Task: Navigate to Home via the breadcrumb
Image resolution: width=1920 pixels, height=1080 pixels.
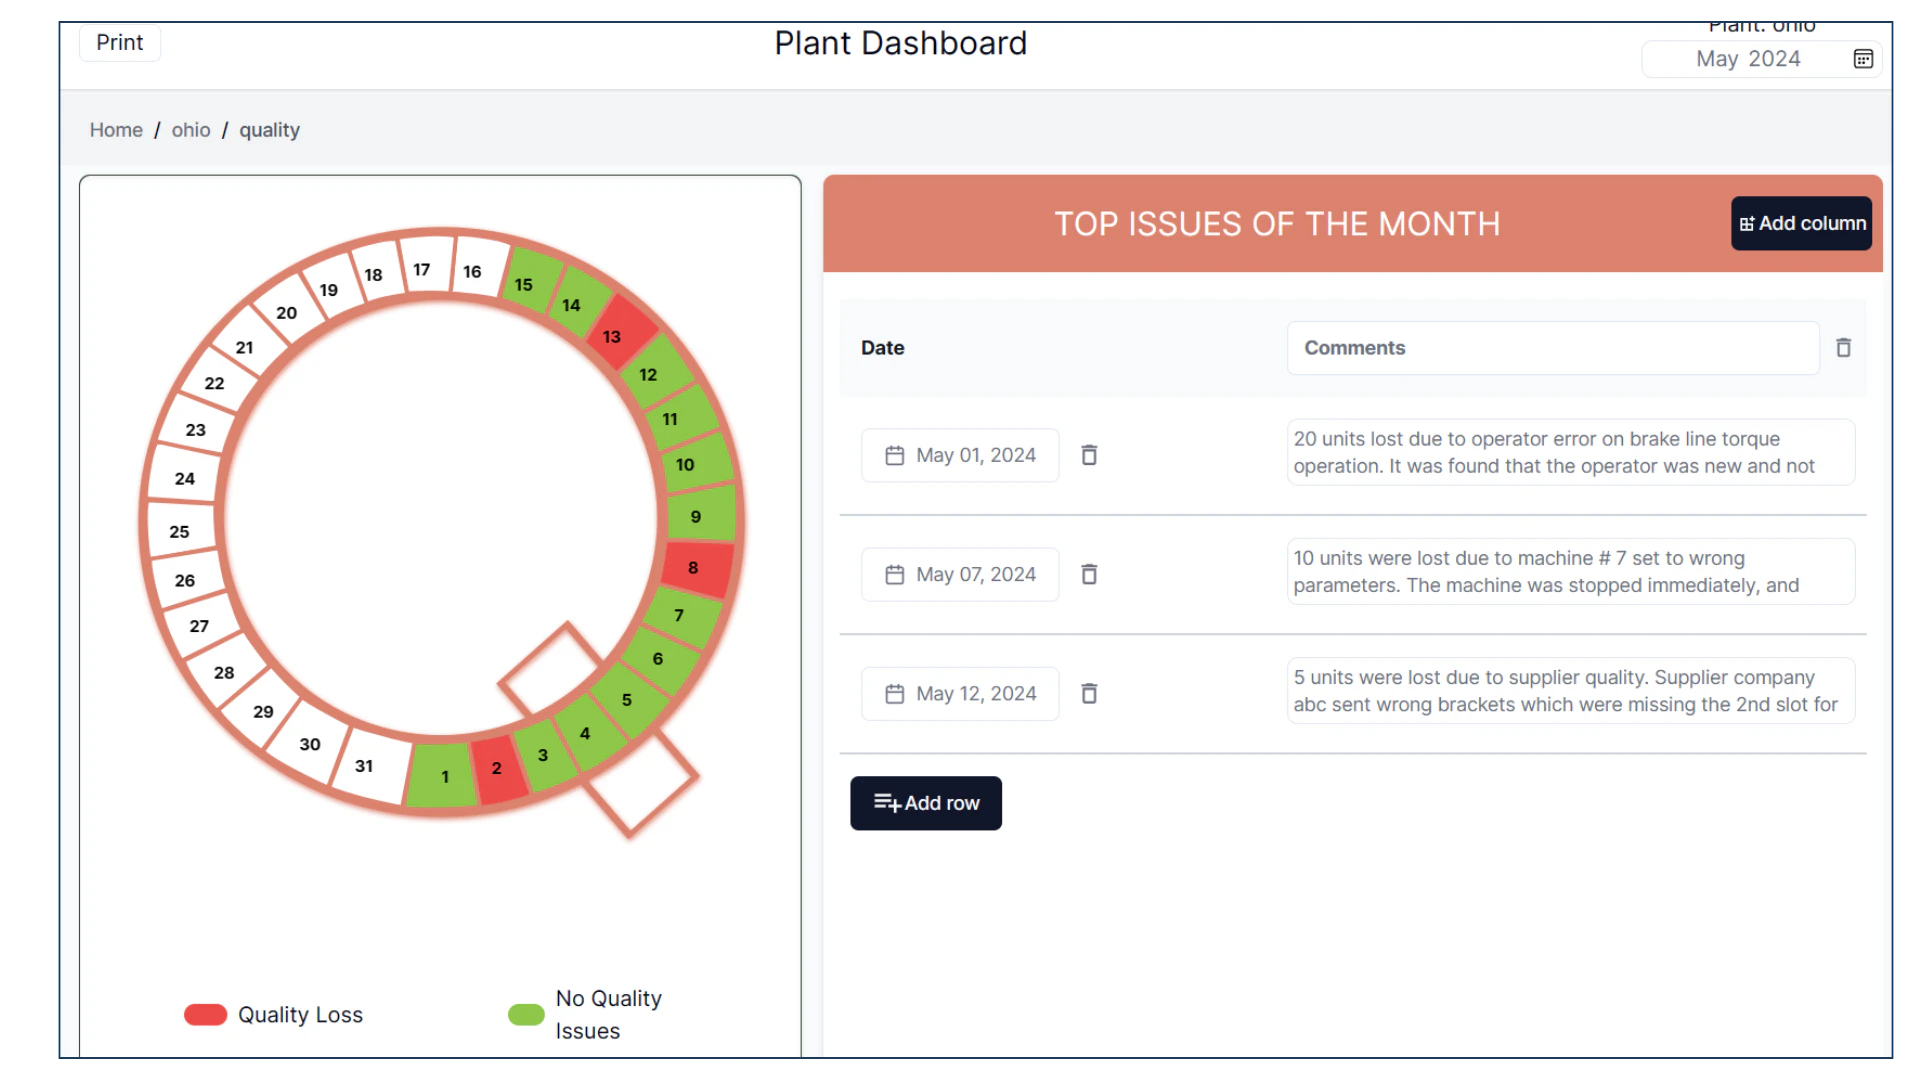Action: tap(116, 130)
